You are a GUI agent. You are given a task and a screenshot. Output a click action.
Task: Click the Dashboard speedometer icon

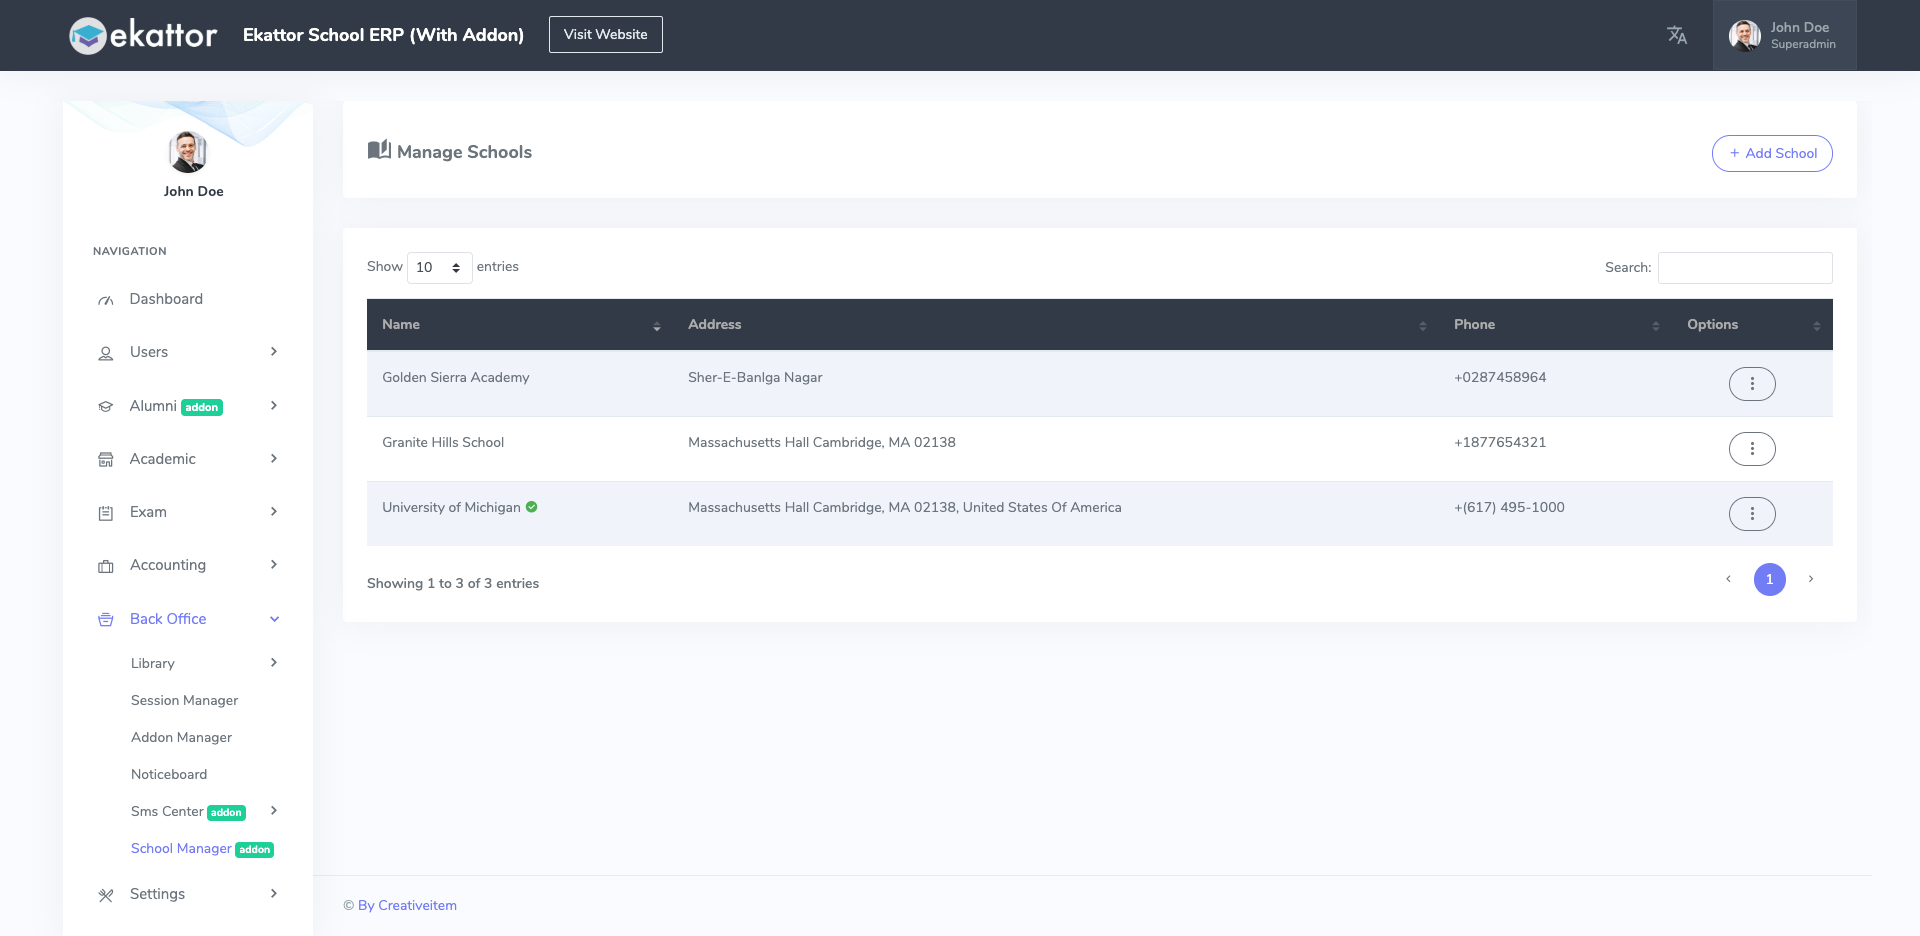105,299
